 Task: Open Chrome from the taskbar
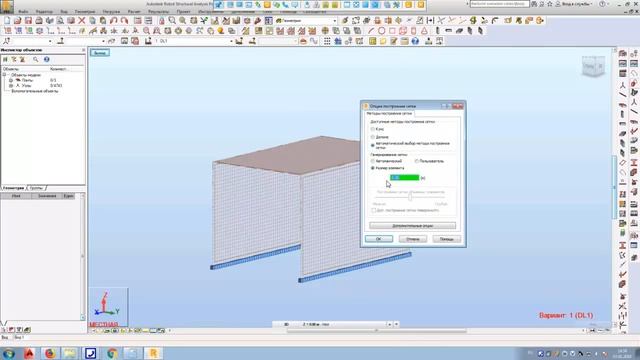(112, 353)
